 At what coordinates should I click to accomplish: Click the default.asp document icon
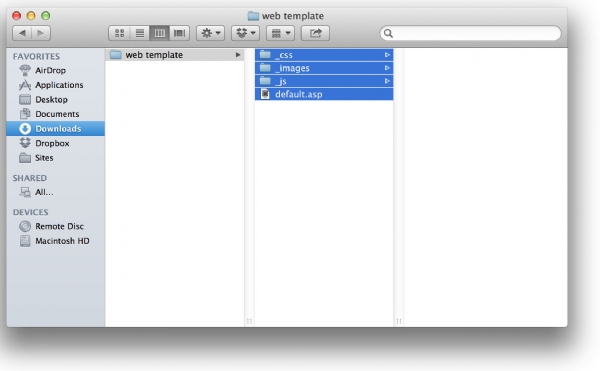pos(265,94)
